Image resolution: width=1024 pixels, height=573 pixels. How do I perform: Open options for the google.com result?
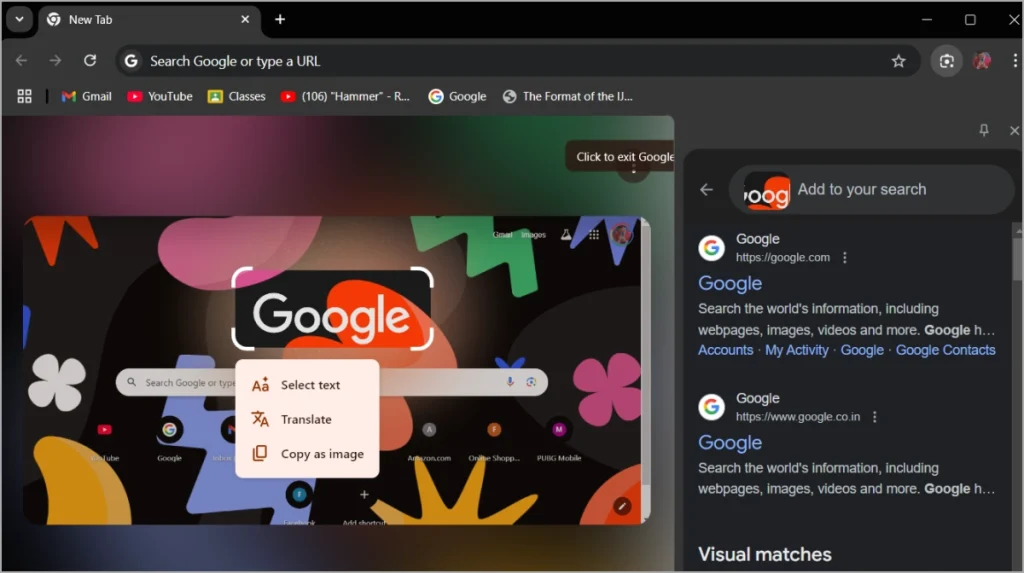[845, 257]
